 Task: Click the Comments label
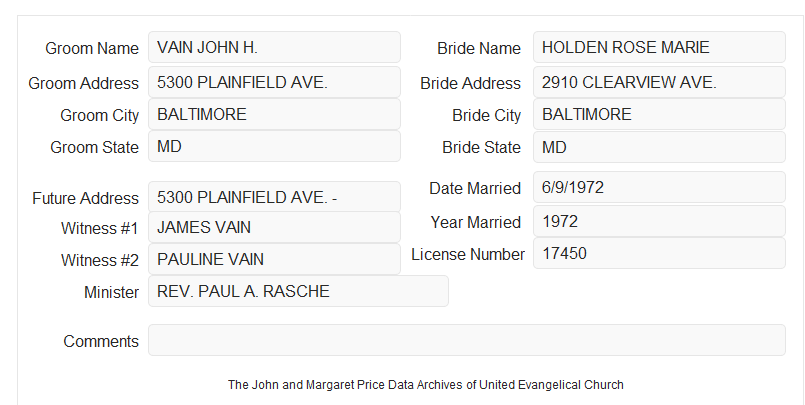pyautogui.click(x=101, y=341)
